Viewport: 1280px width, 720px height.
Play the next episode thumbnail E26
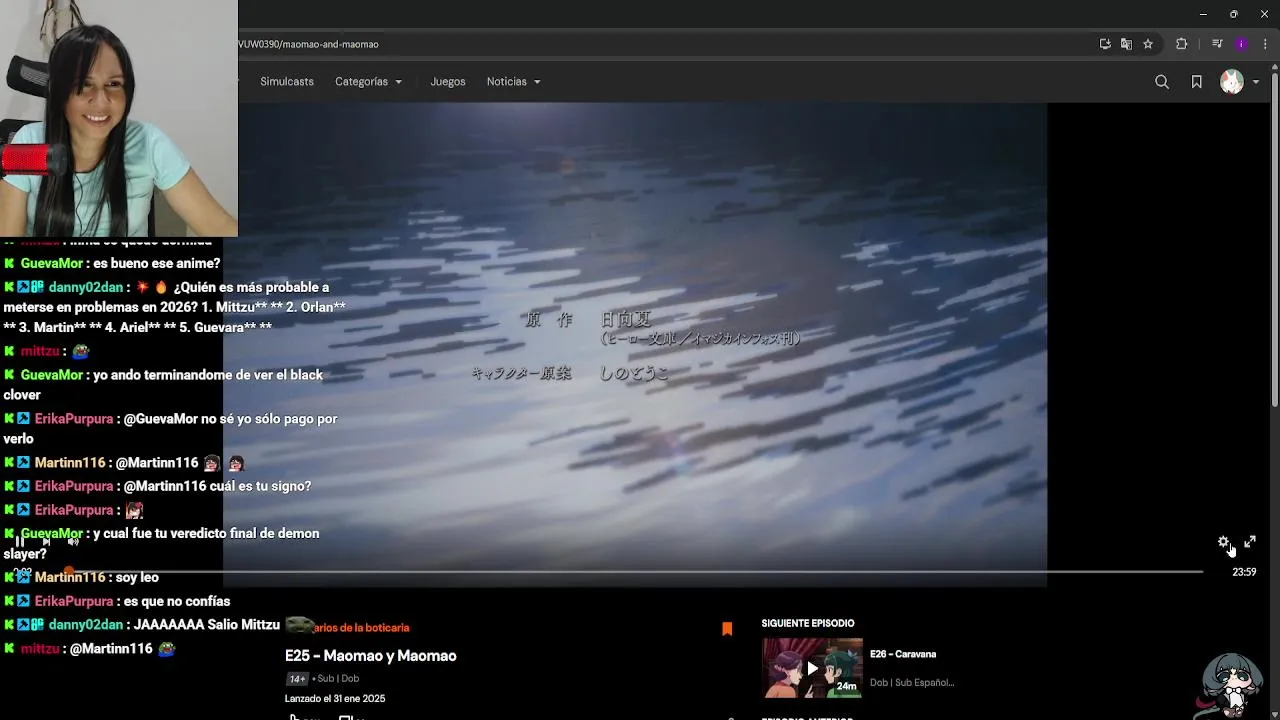click(x=812, y=667)
